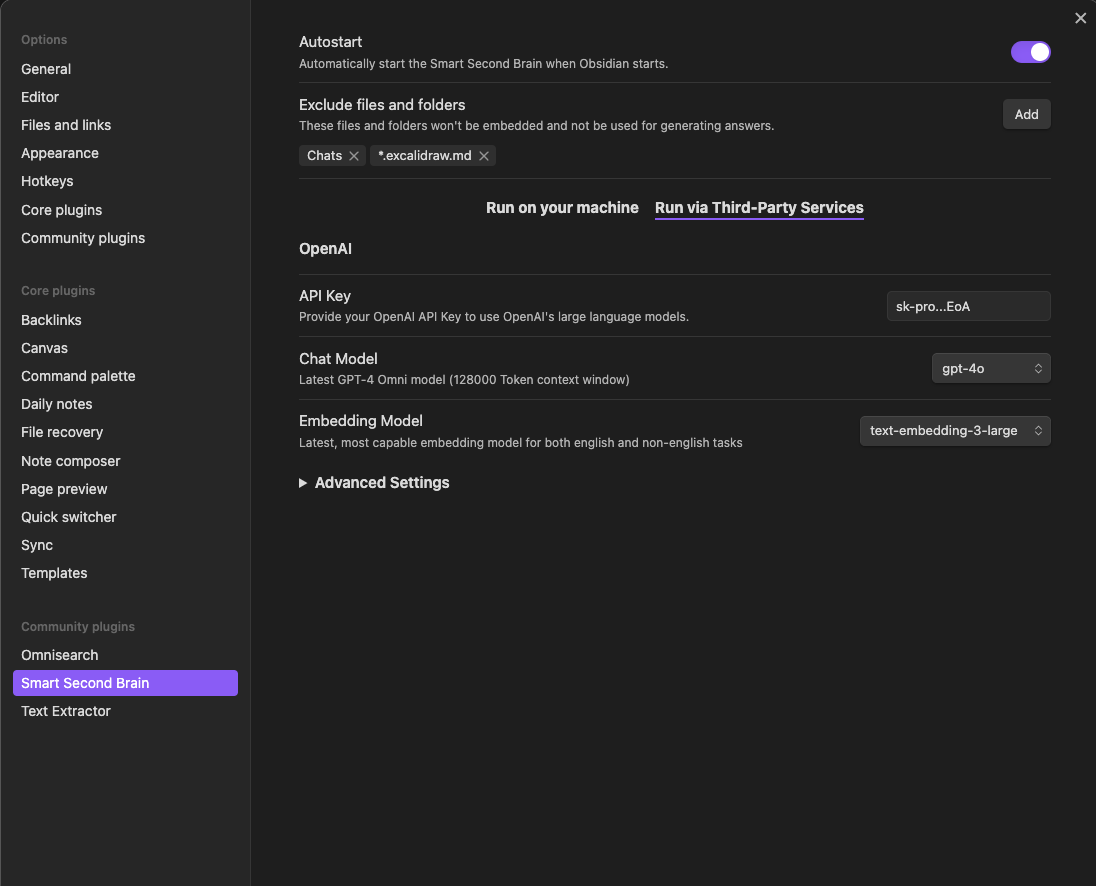Go to Community plugins options page
Image resolution: width=1096 pixels, height=886 pixels.
(x=83, y=238)
